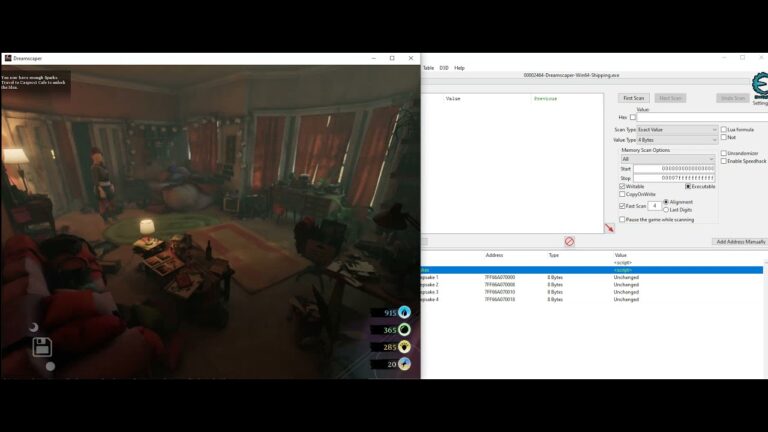Select the Alignment radio button
This screenshot has width=768, height=432.
666,202
